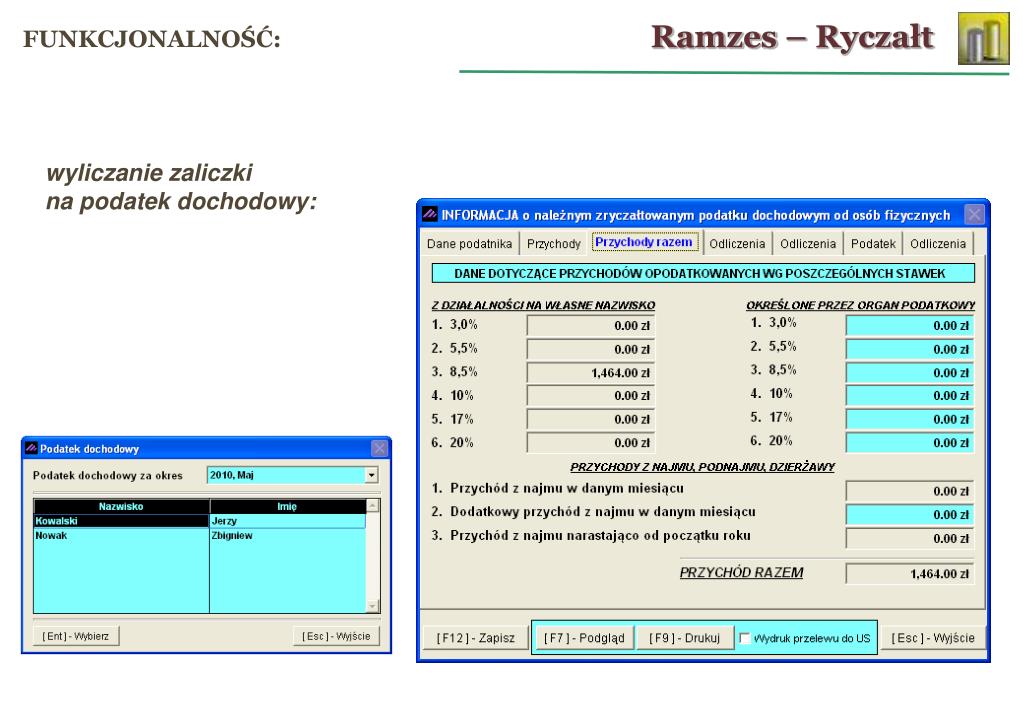Open Odliczenia tab just before Podatek tab
1023x708 pixels.
pyautogui.click(x=808, y=243)
